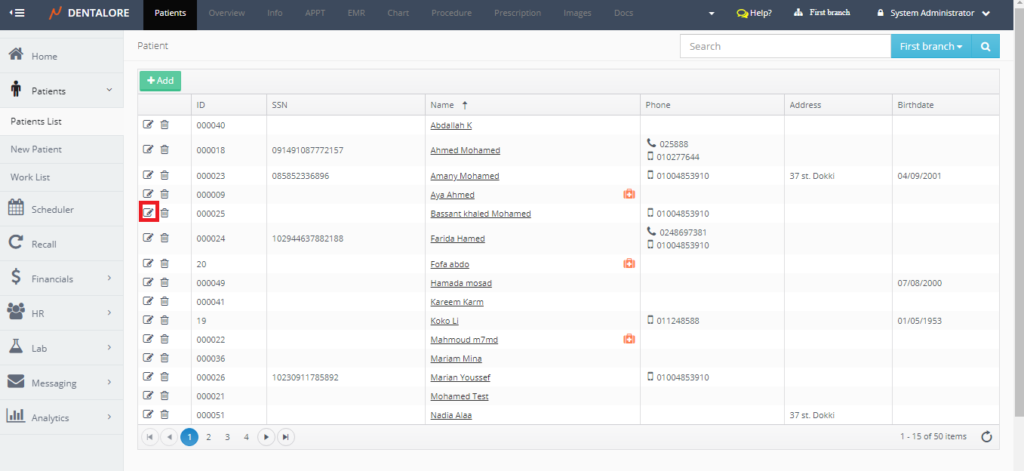Delete patient Koko Li via trash icon

pyautogui.click(x=165, y=320)
